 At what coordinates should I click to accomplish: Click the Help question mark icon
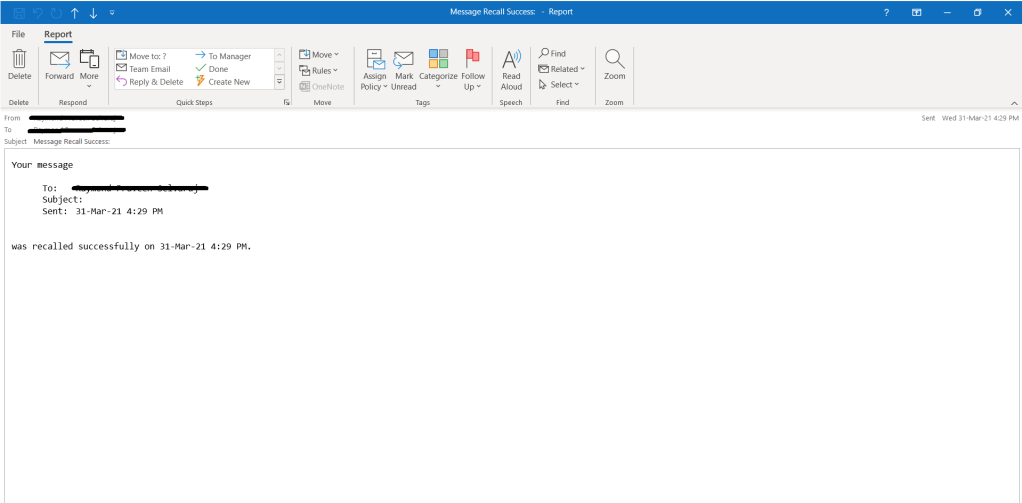point(886,12)
